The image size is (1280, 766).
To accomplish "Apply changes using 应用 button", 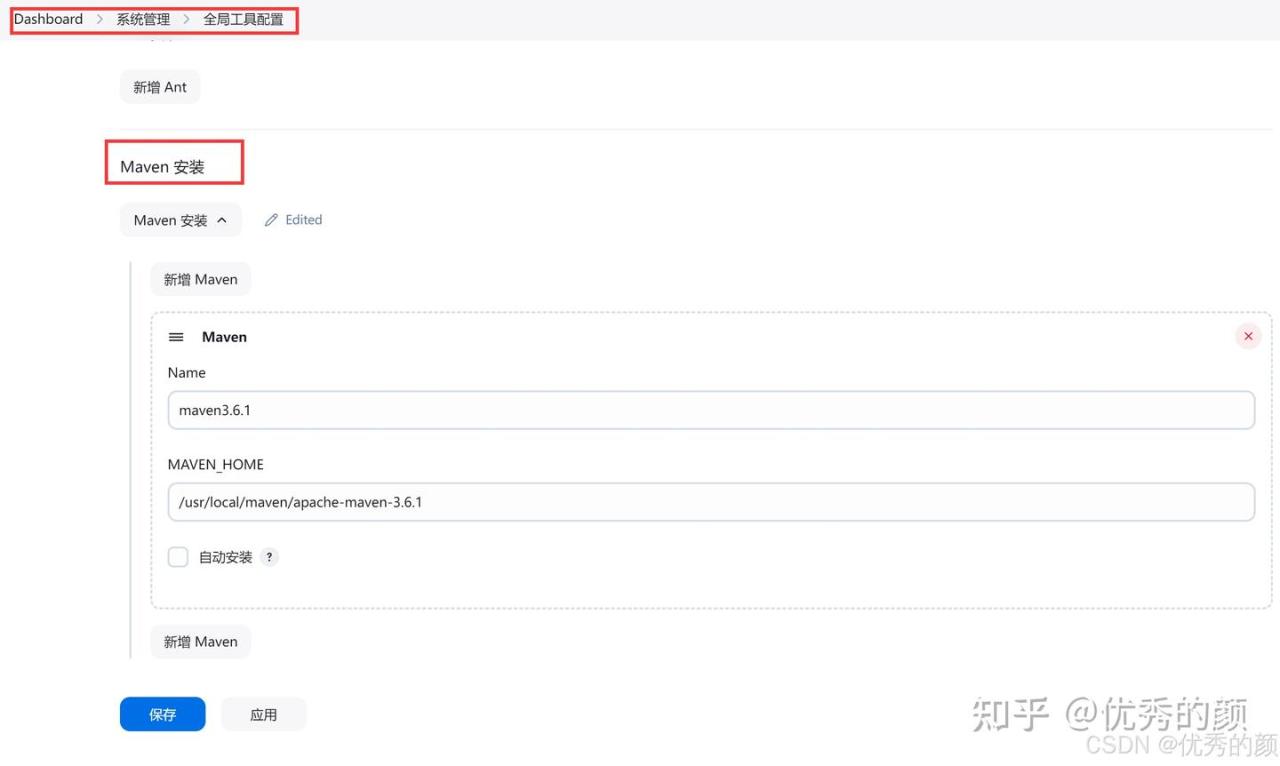I will [263, 714].
